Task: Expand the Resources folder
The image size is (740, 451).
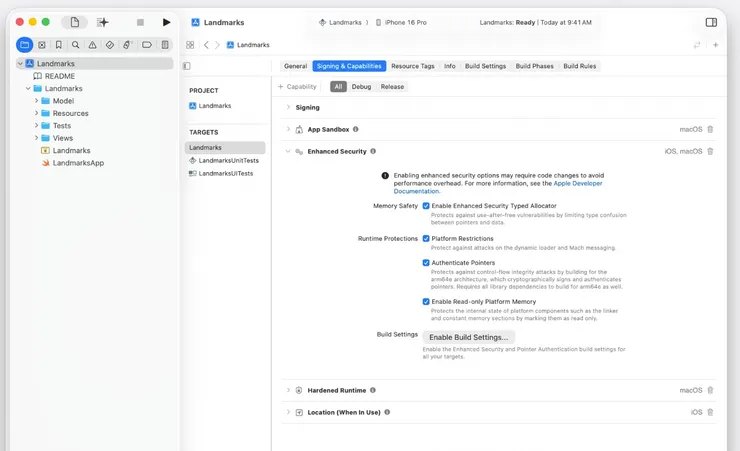Action: pos(36,113)
